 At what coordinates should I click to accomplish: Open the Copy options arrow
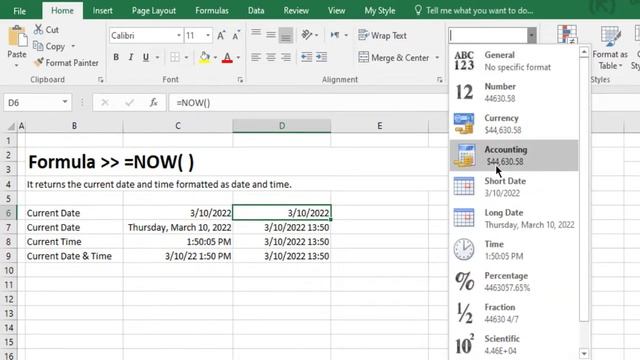click(x=73, y=46)
